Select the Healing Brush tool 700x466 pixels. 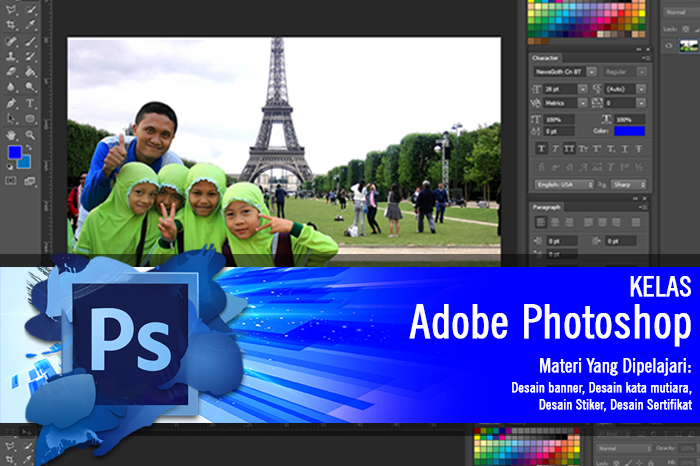click(11, 41)
